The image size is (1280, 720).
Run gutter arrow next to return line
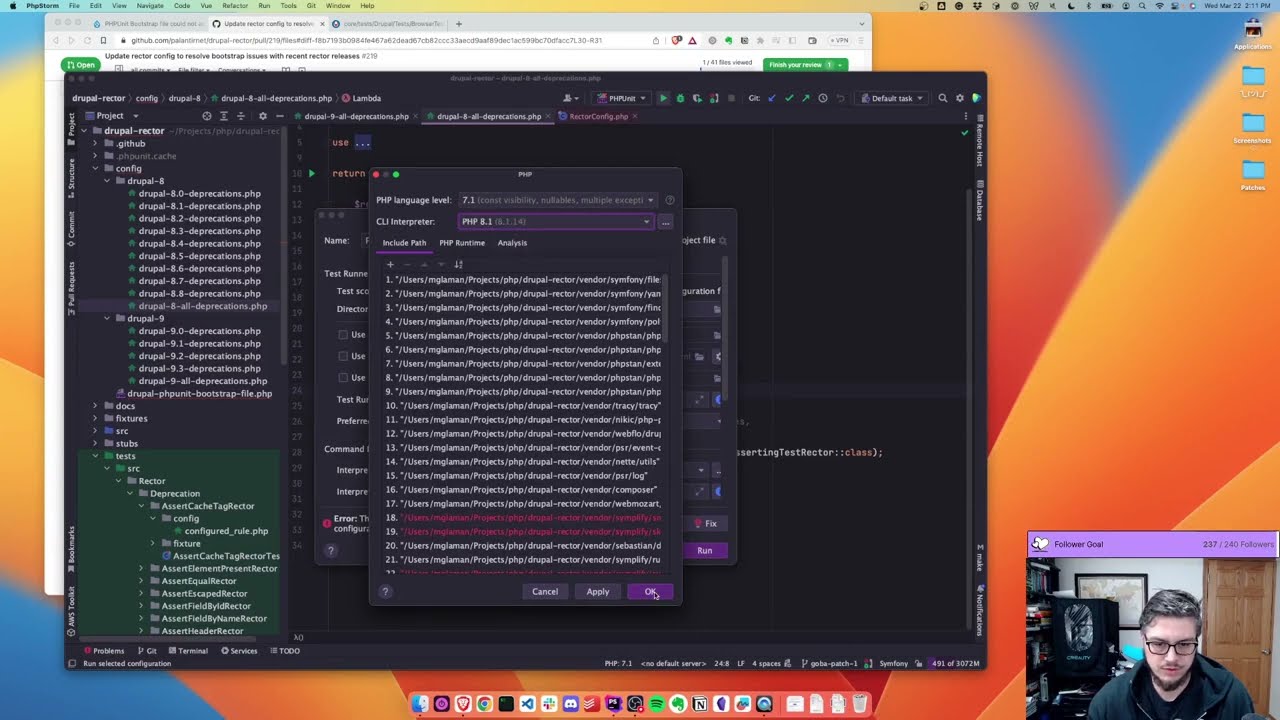click(311, 173)
